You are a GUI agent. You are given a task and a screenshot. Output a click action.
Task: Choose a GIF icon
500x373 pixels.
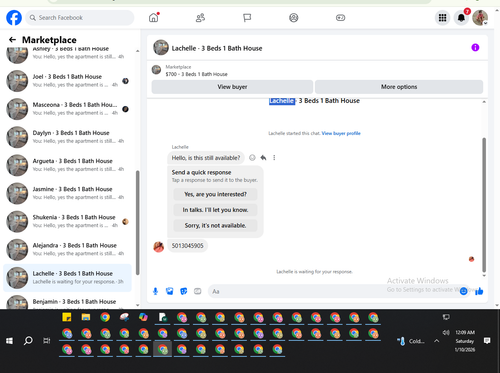click(x=198, y=291)
